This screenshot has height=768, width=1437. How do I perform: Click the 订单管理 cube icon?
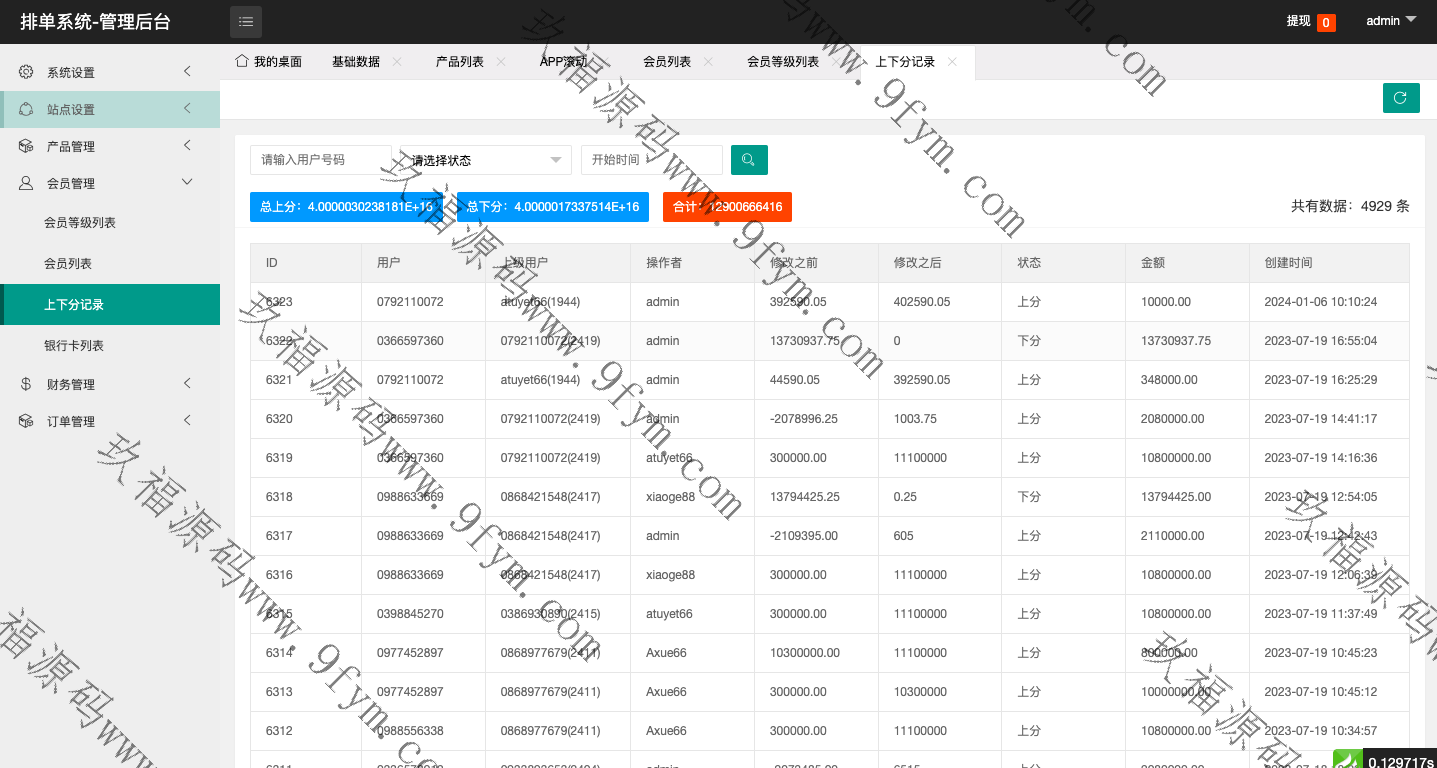pos(26,421)
